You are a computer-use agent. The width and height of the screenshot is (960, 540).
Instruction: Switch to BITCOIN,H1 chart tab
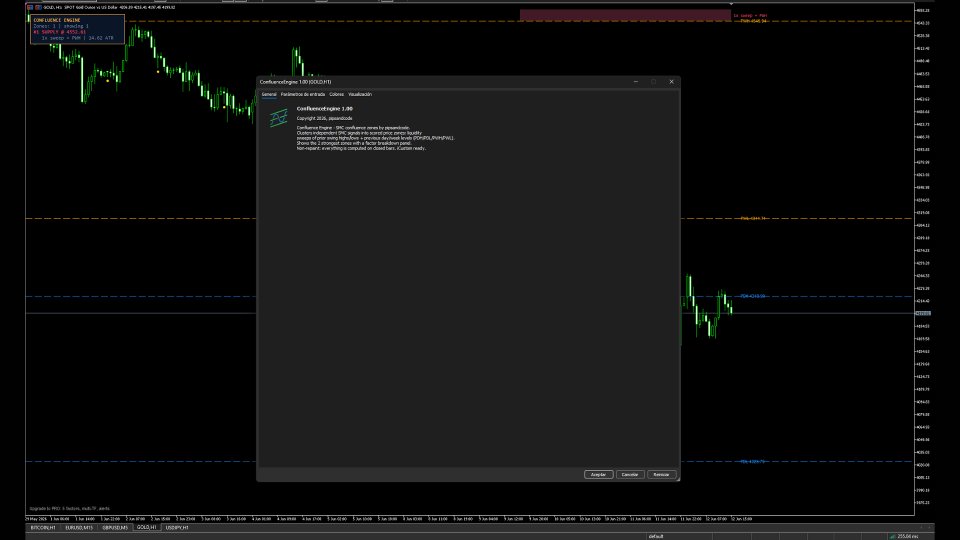[43, 527]
